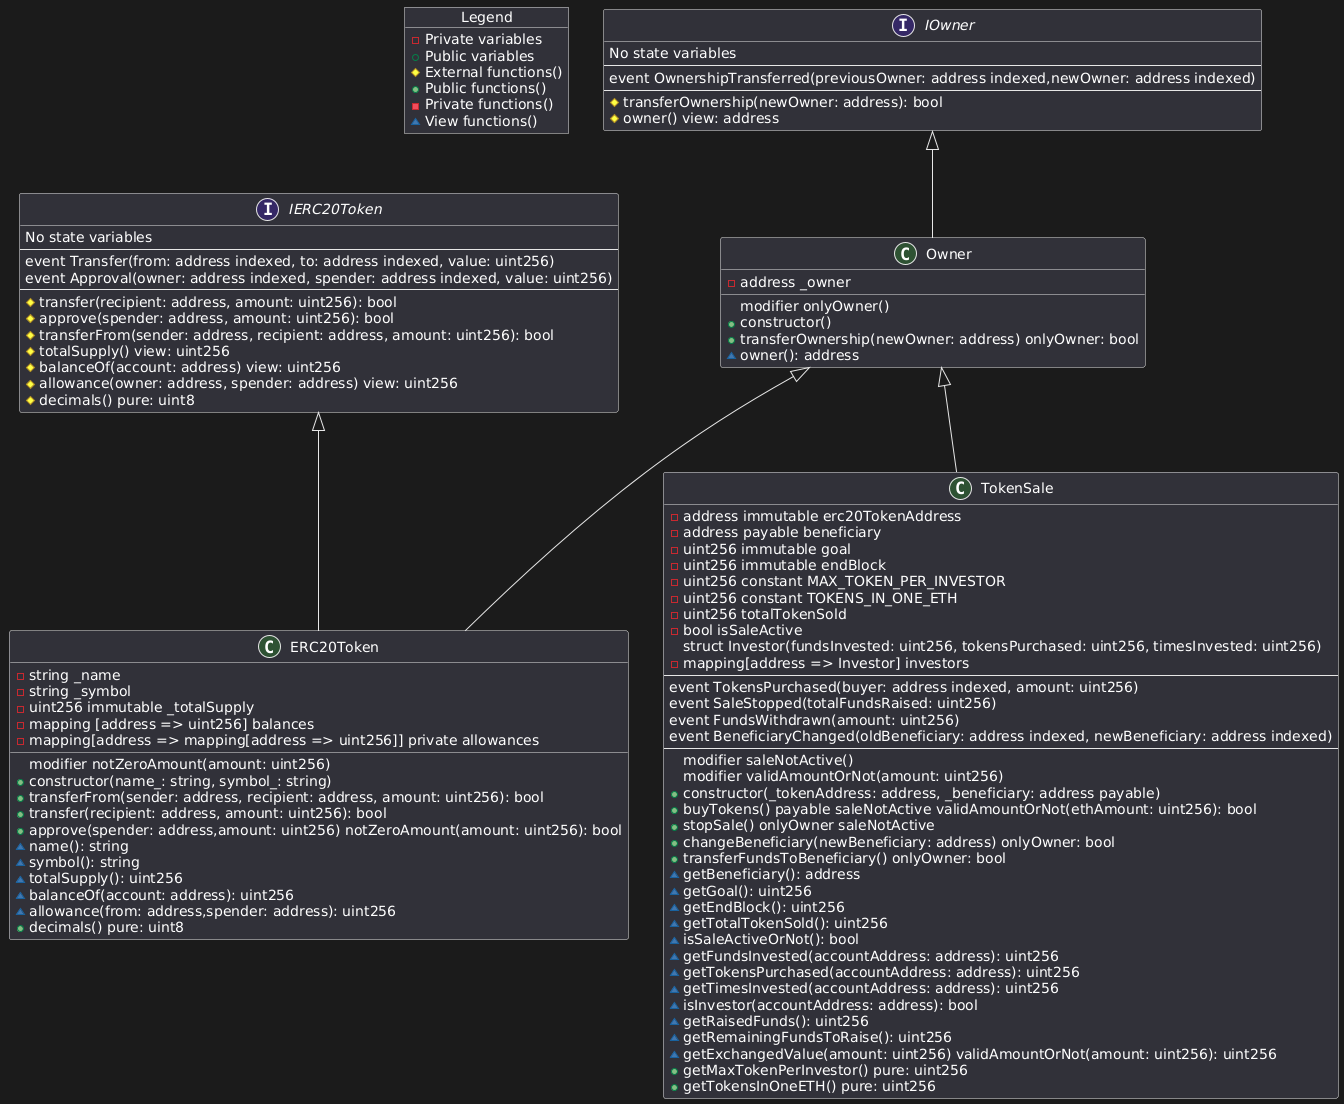Click the circle icon beside 'Public variables' in Legend
This screenshot has width=1344, height=1104.
coord(415,56)
